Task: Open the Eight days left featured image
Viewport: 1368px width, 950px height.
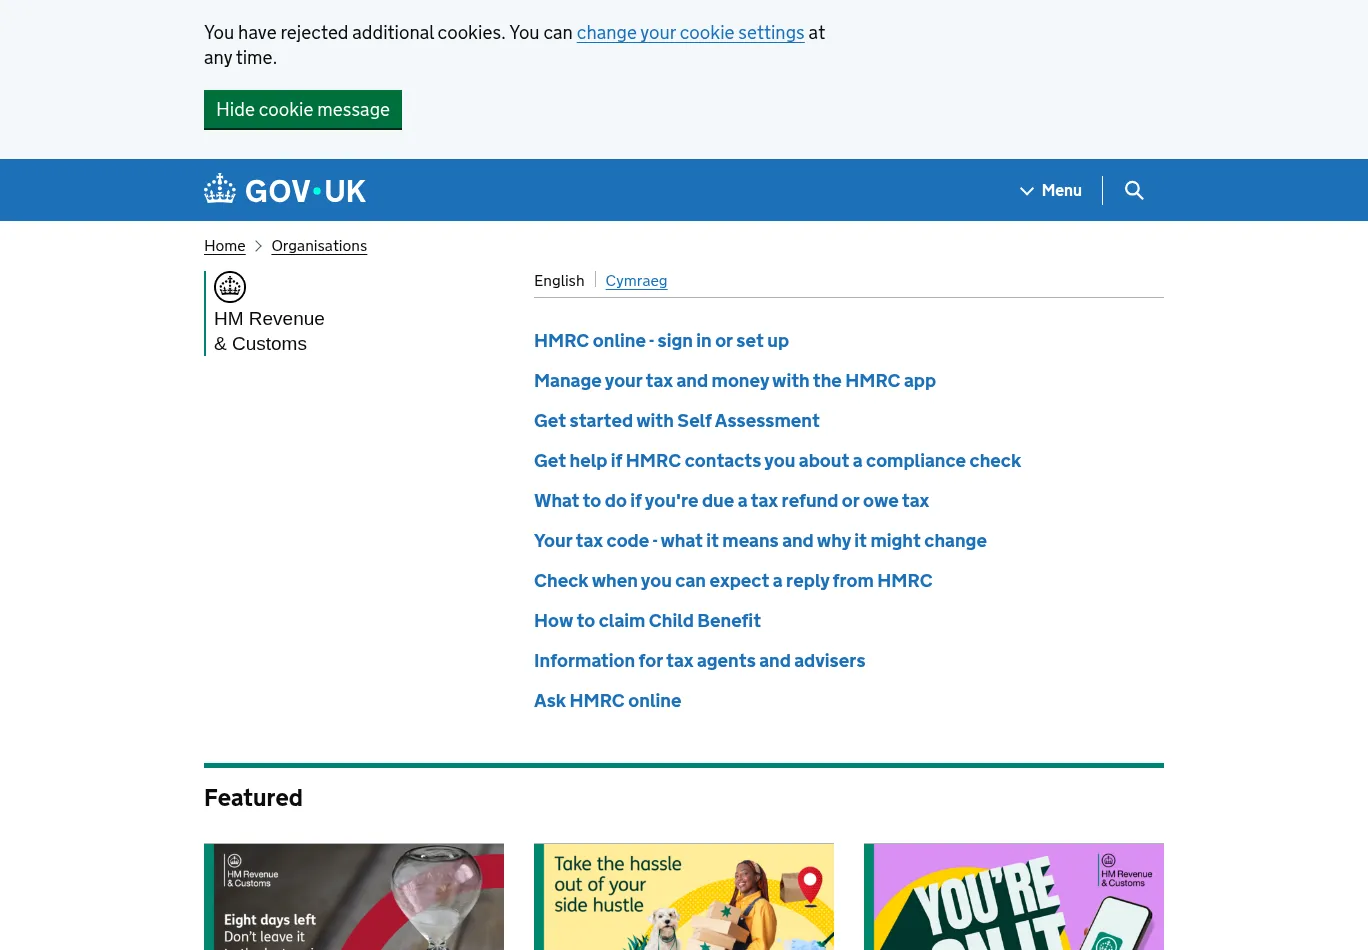Action: (354, 896)
